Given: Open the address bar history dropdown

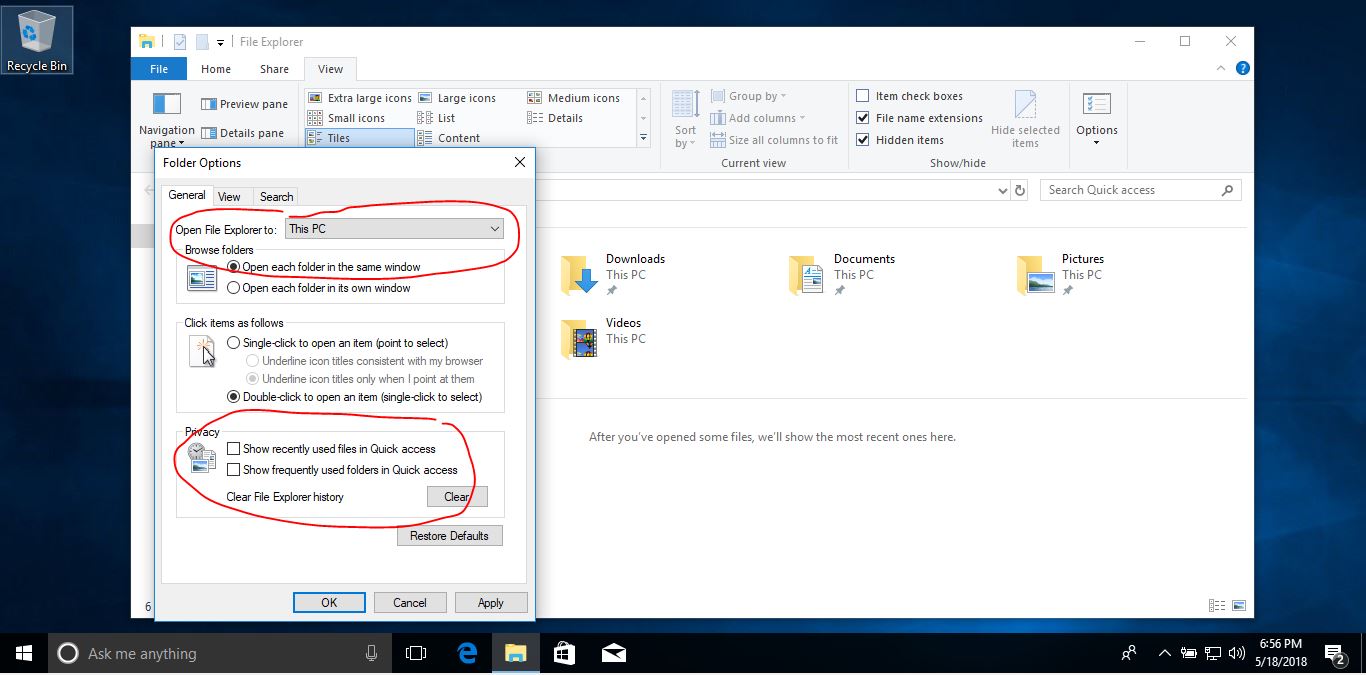Looking at the screenshot, I should 1003,190.
